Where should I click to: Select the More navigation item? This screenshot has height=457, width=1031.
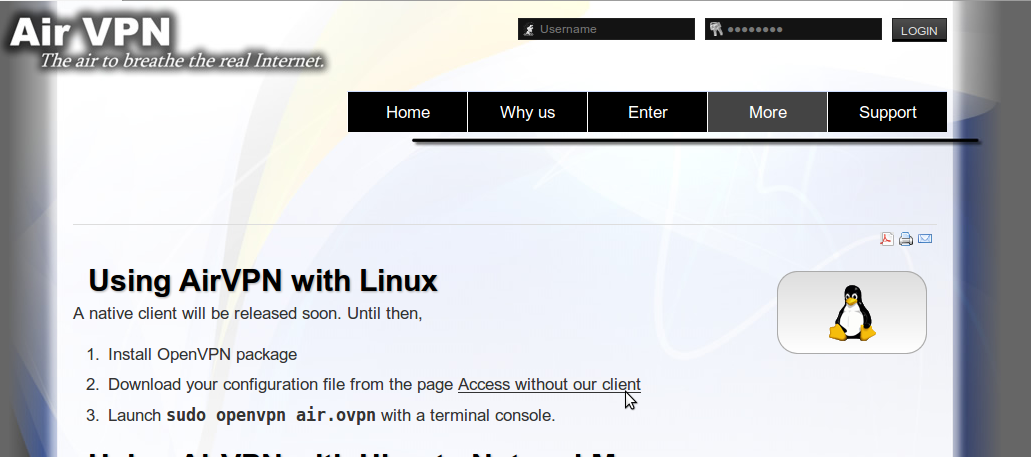pyautogui.click(x=767, y=112)
